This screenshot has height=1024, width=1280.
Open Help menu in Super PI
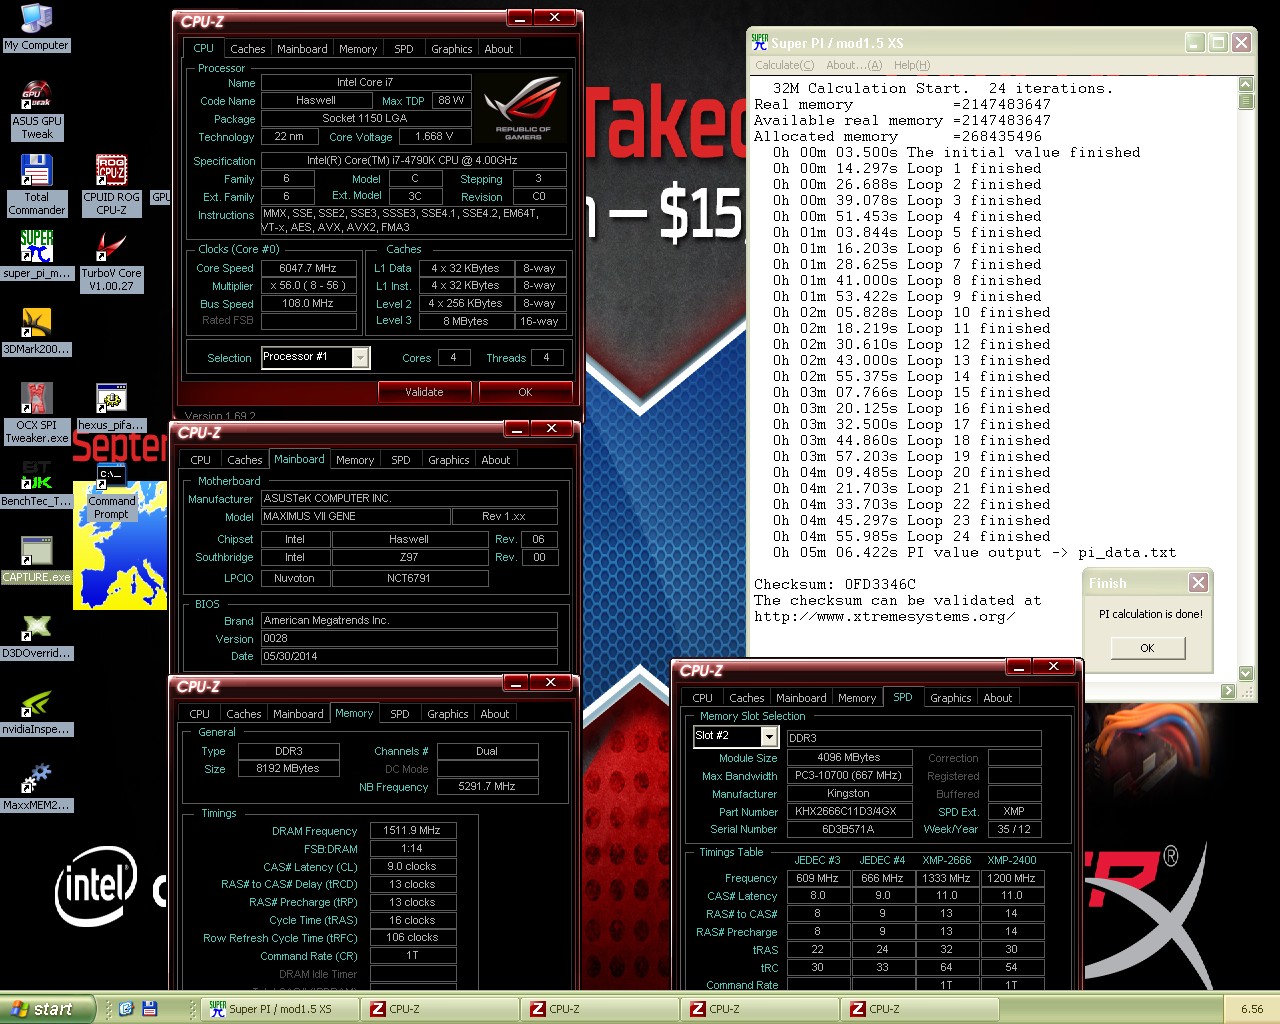912,65
